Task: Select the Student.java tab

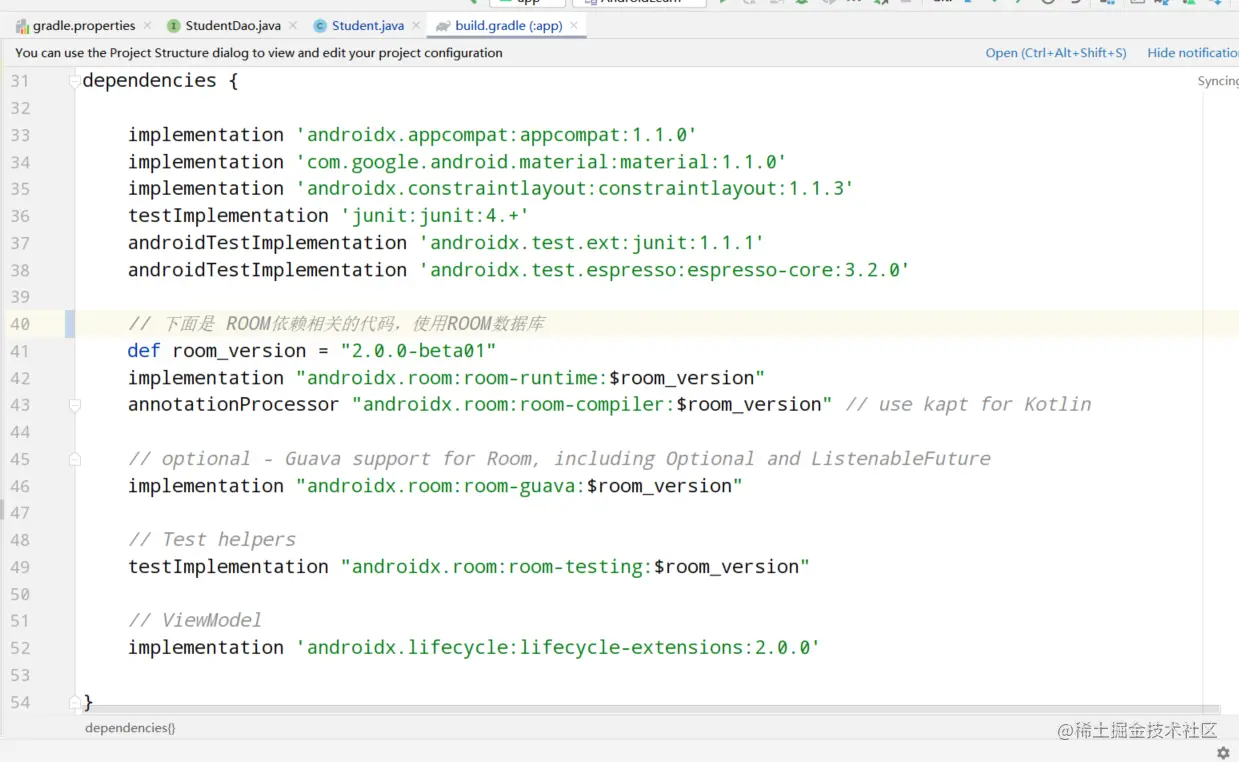Action: 368,25
